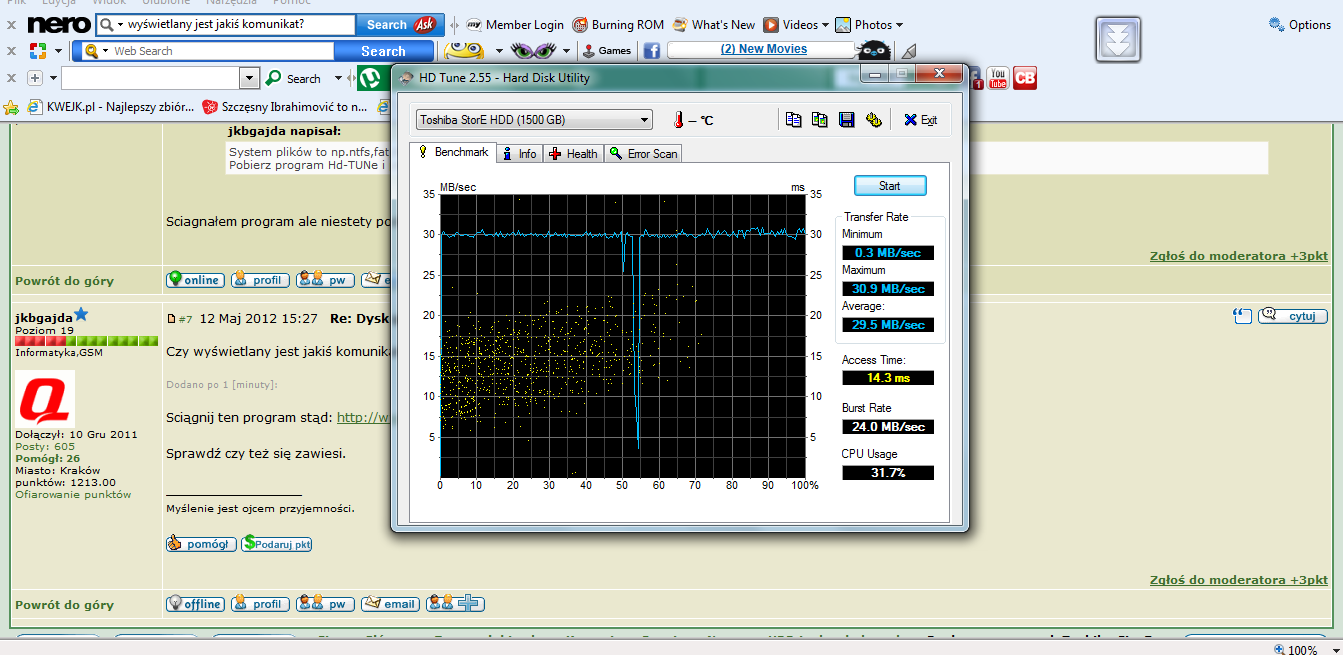Open HD Tune options wrench icon

(873, 120)
